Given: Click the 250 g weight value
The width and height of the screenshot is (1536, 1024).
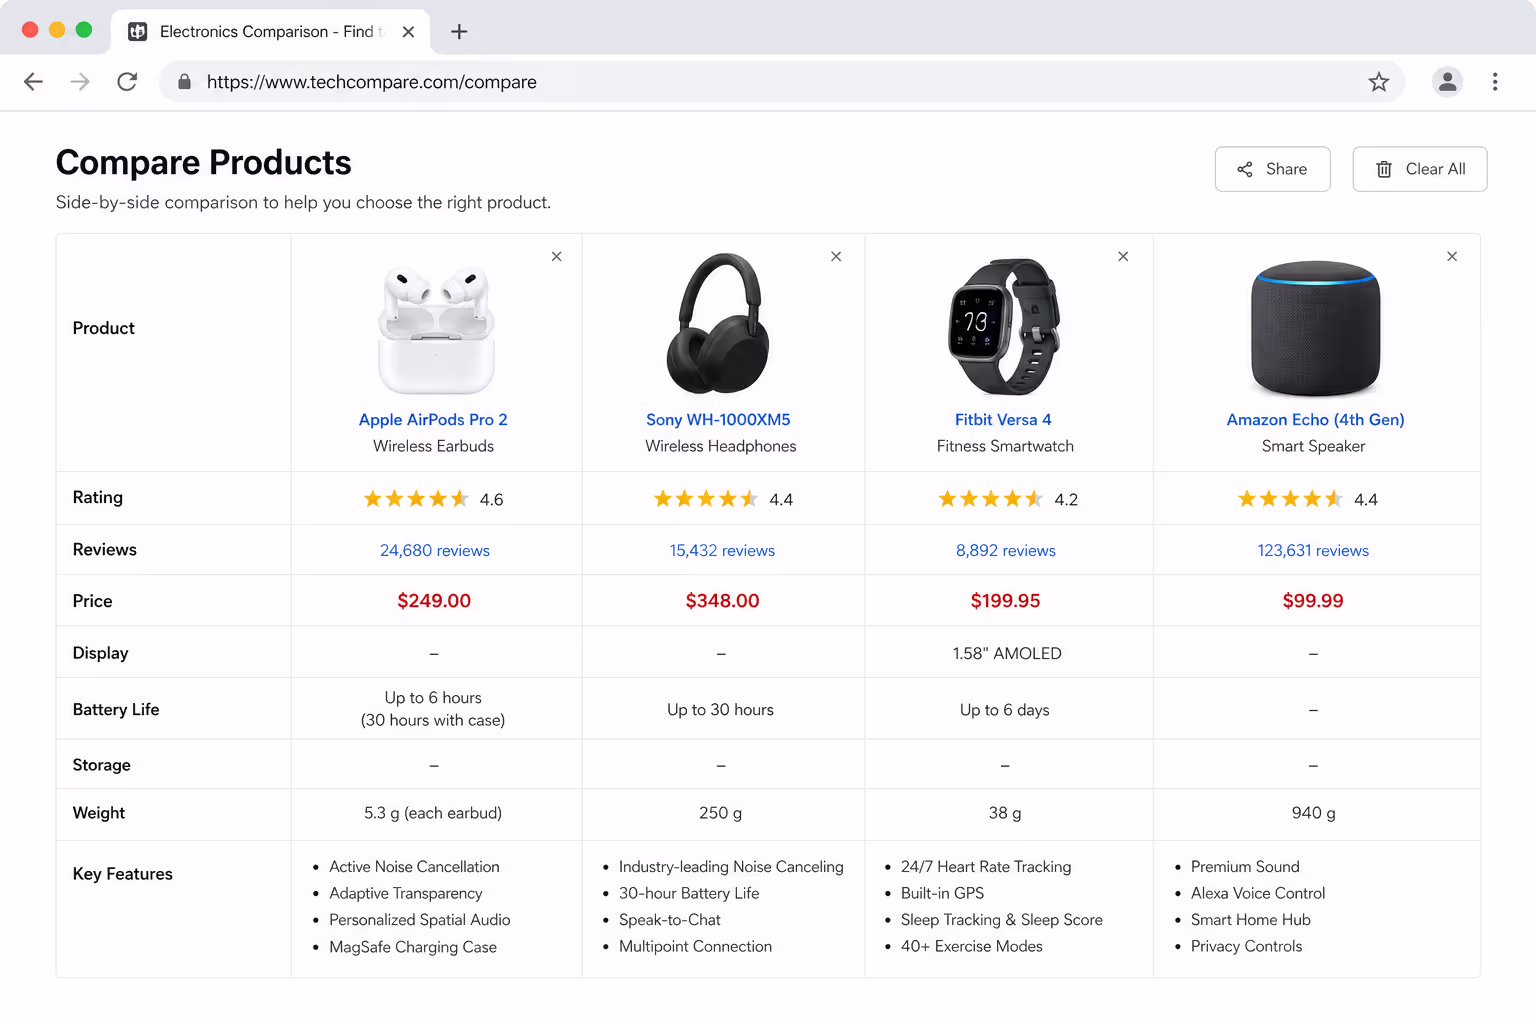Looking at the screenshot, I should click(720, 813).
